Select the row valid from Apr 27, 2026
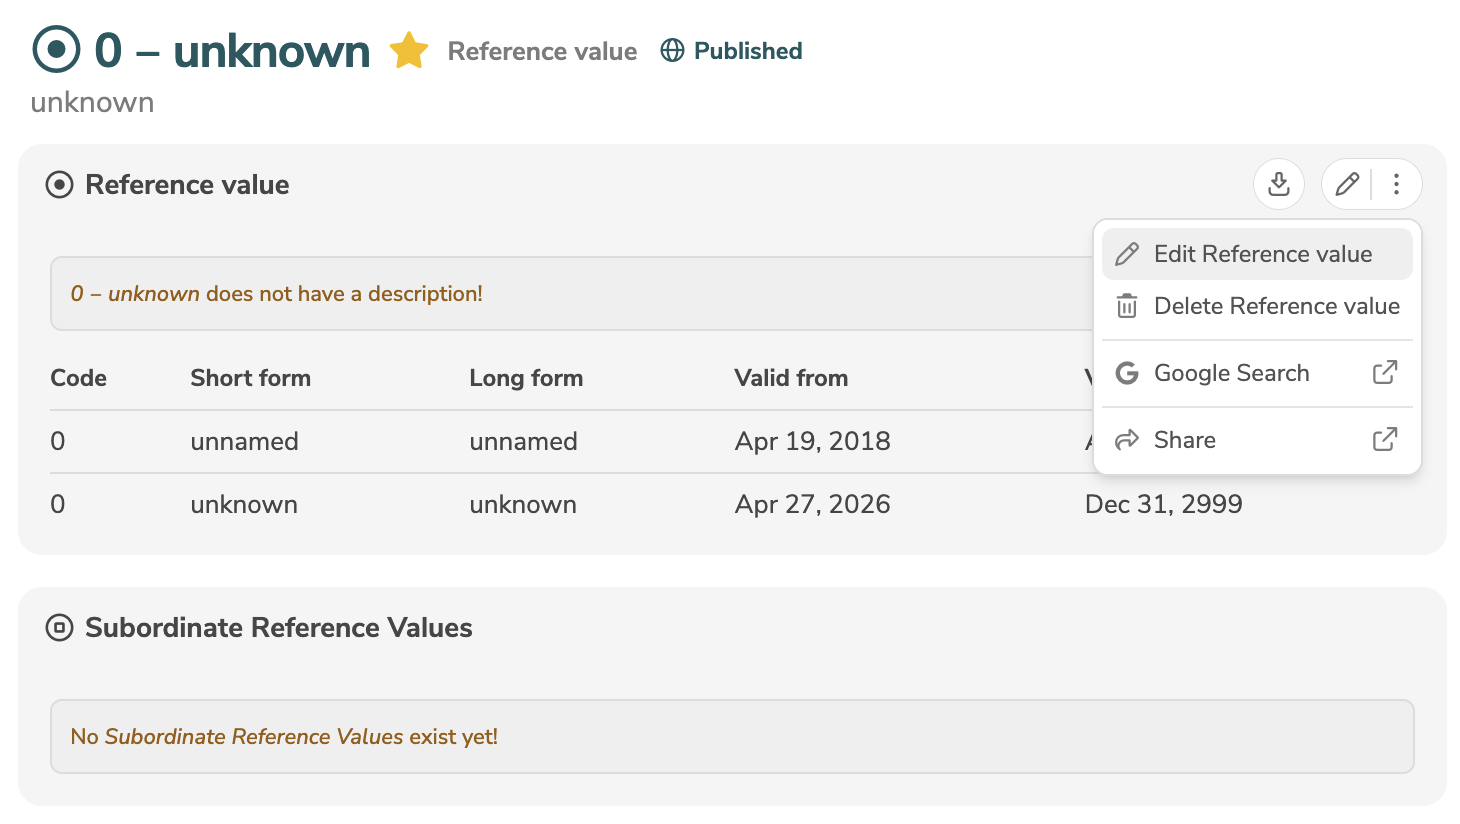The width and height of the screenshot is (1460, 824). (x=732, y=504)
